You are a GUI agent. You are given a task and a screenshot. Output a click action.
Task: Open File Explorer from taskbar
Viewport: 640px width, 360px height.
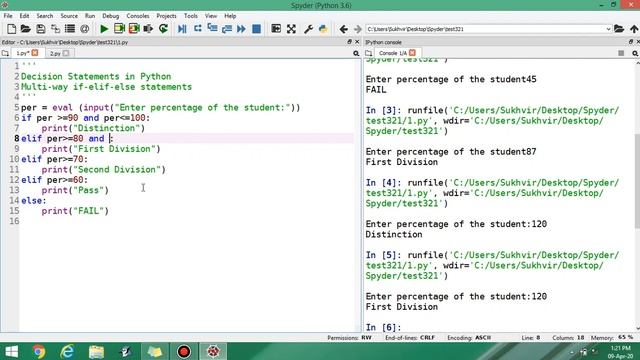96,351
